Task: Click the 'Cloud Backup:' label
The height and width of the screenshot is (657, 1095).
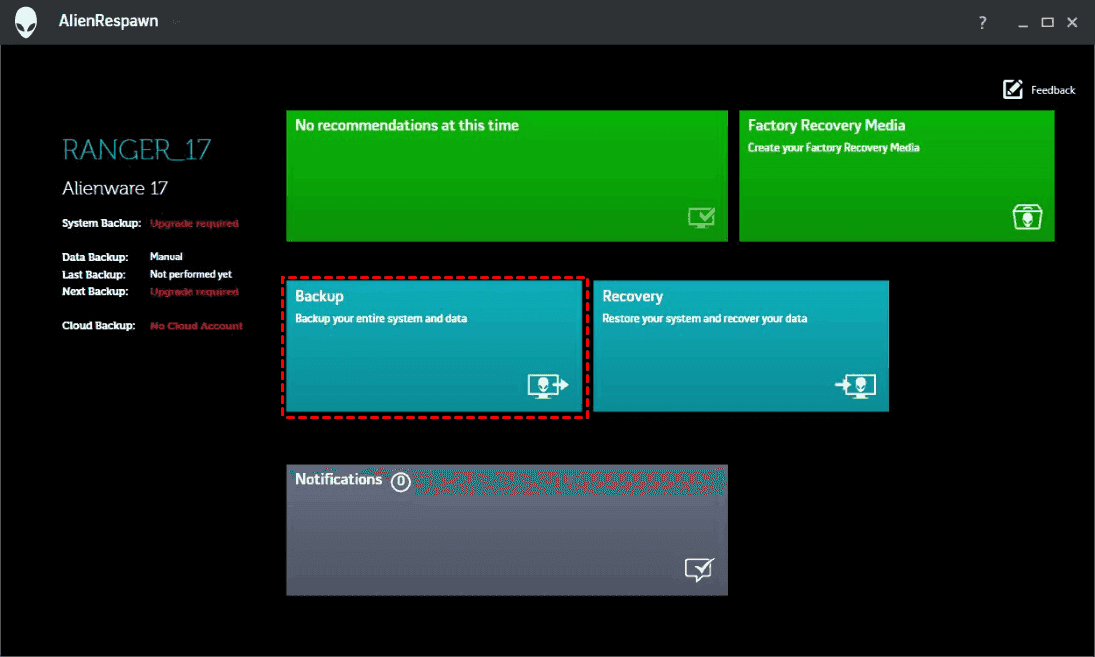Action: [x=98, y=326]
